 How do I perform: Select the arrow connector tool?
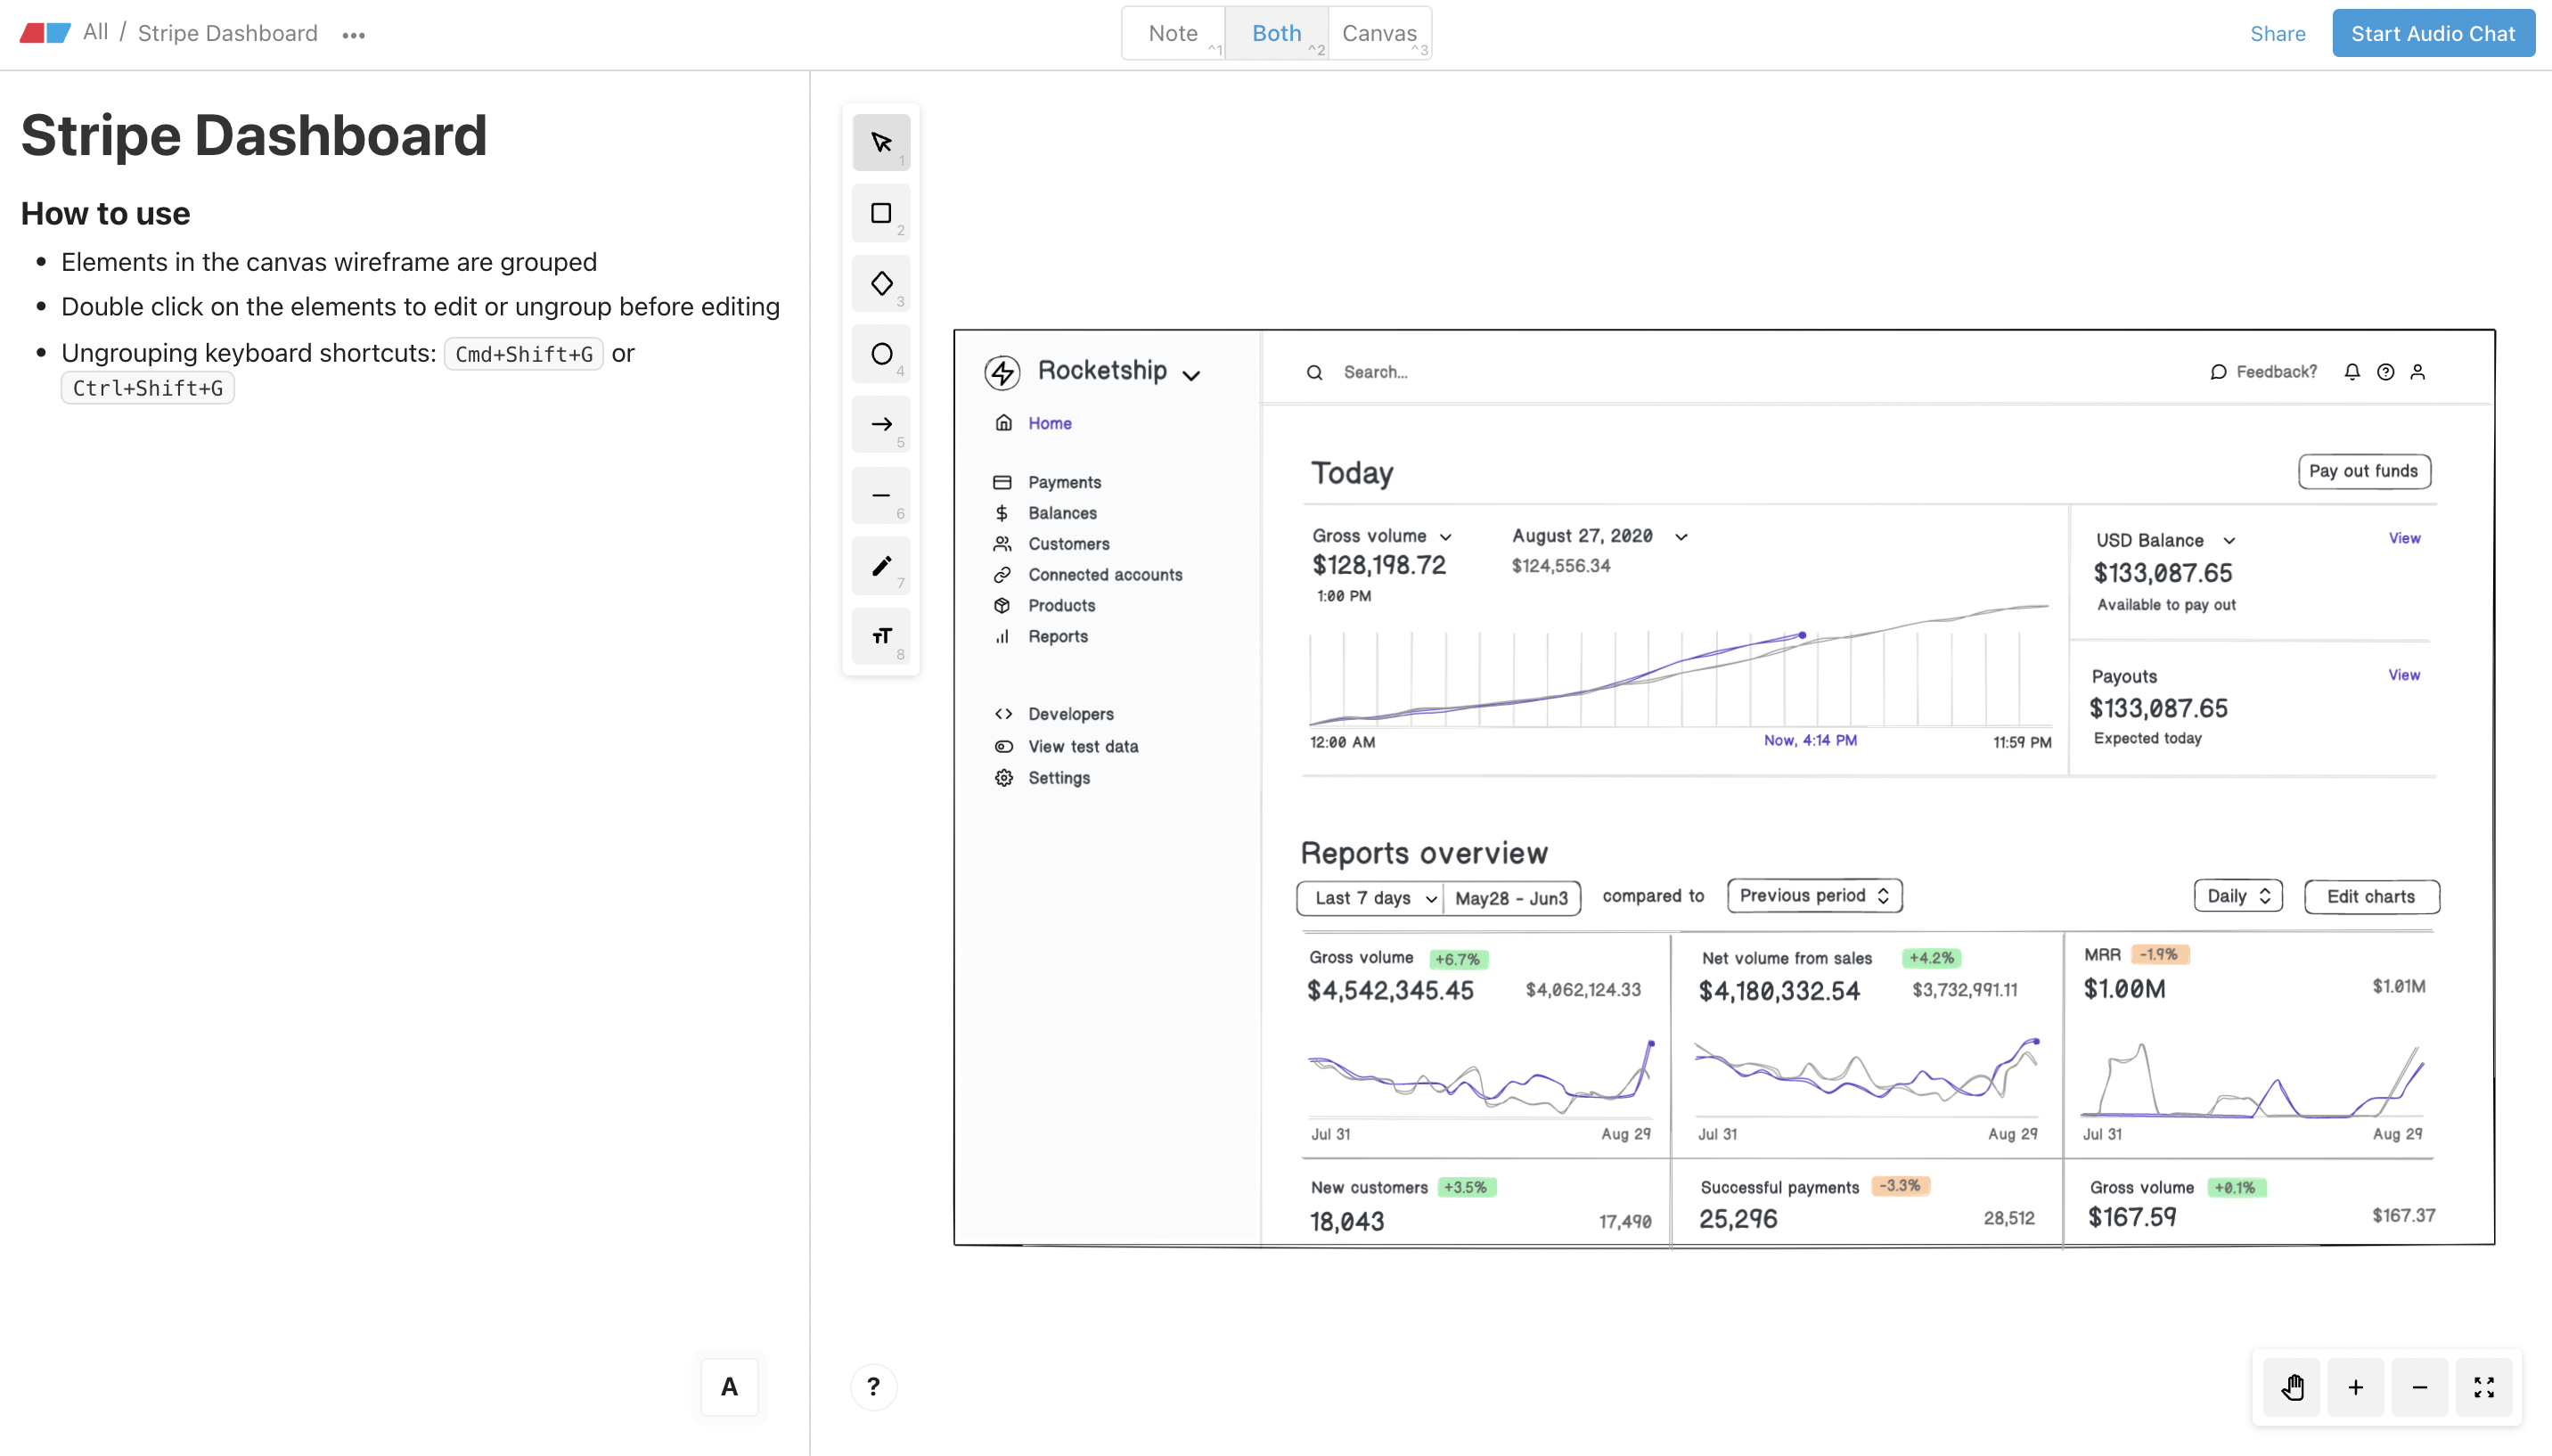point(881,425)
